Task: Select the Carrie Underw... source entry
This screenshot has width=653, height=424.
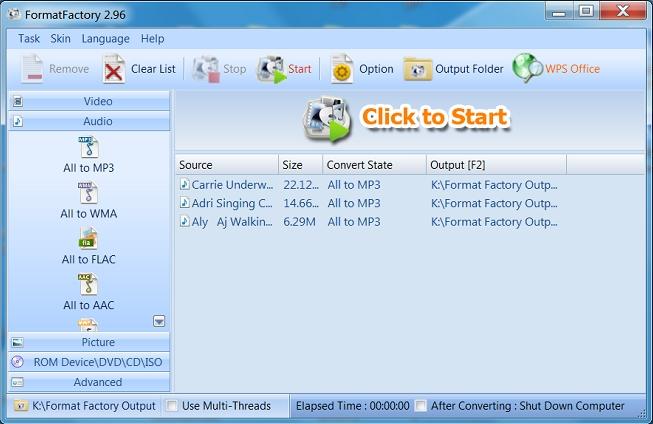Action: [232, 185]
